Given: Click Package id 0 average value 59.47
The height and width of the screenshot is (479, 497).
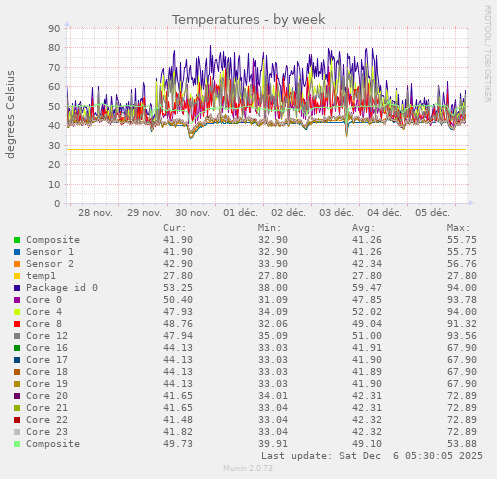Looking at the screenshot, I should (367, 288).
